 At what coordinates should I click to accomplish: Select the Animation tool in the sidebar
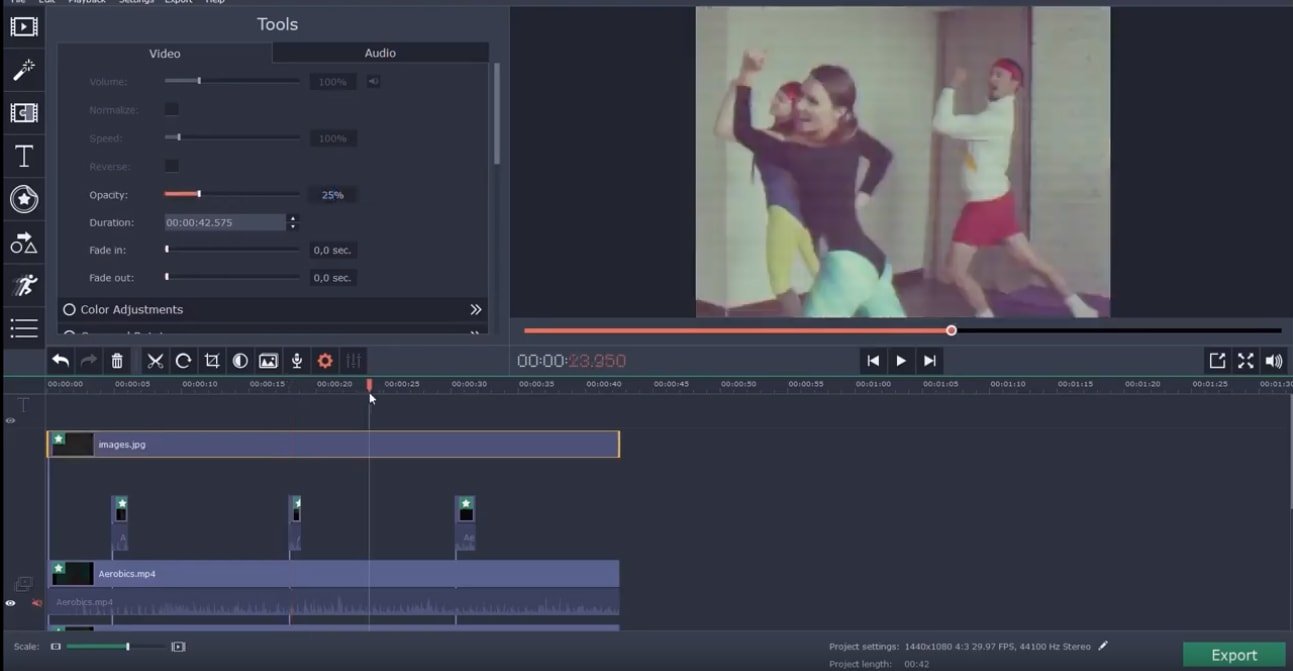[24, 285]
